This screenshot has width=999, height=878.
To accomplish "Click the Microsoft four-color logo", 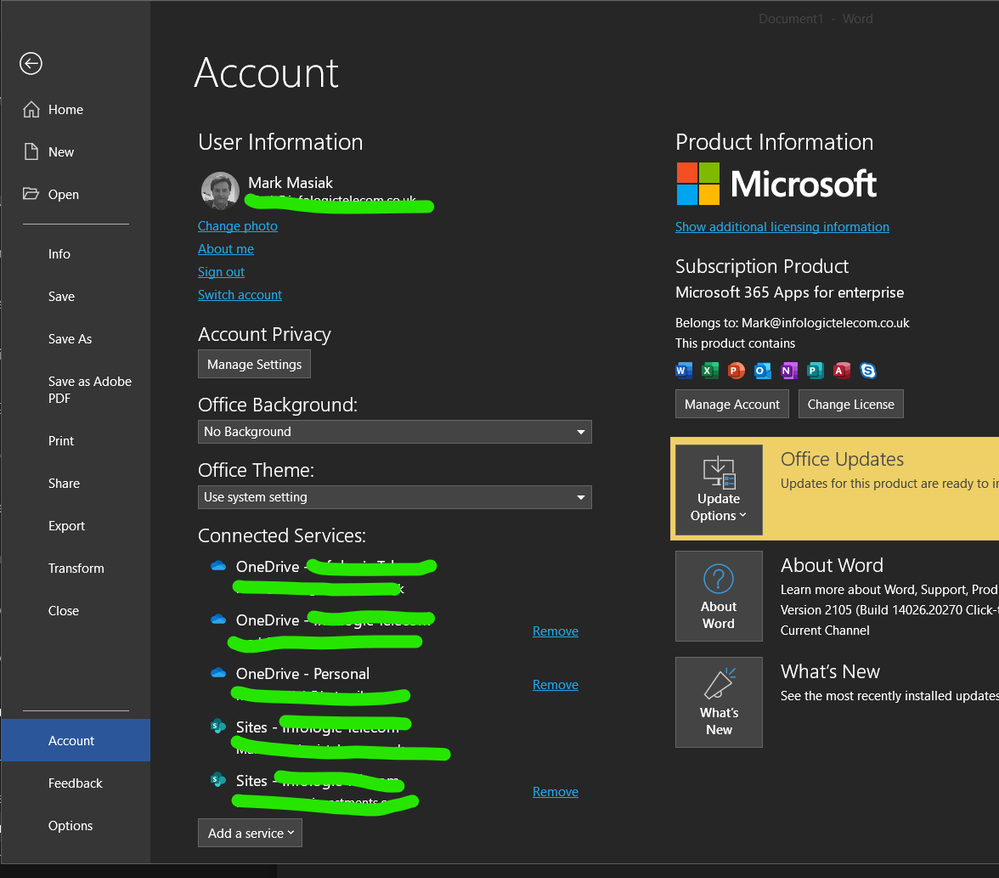I will click(x=698, y=184).
